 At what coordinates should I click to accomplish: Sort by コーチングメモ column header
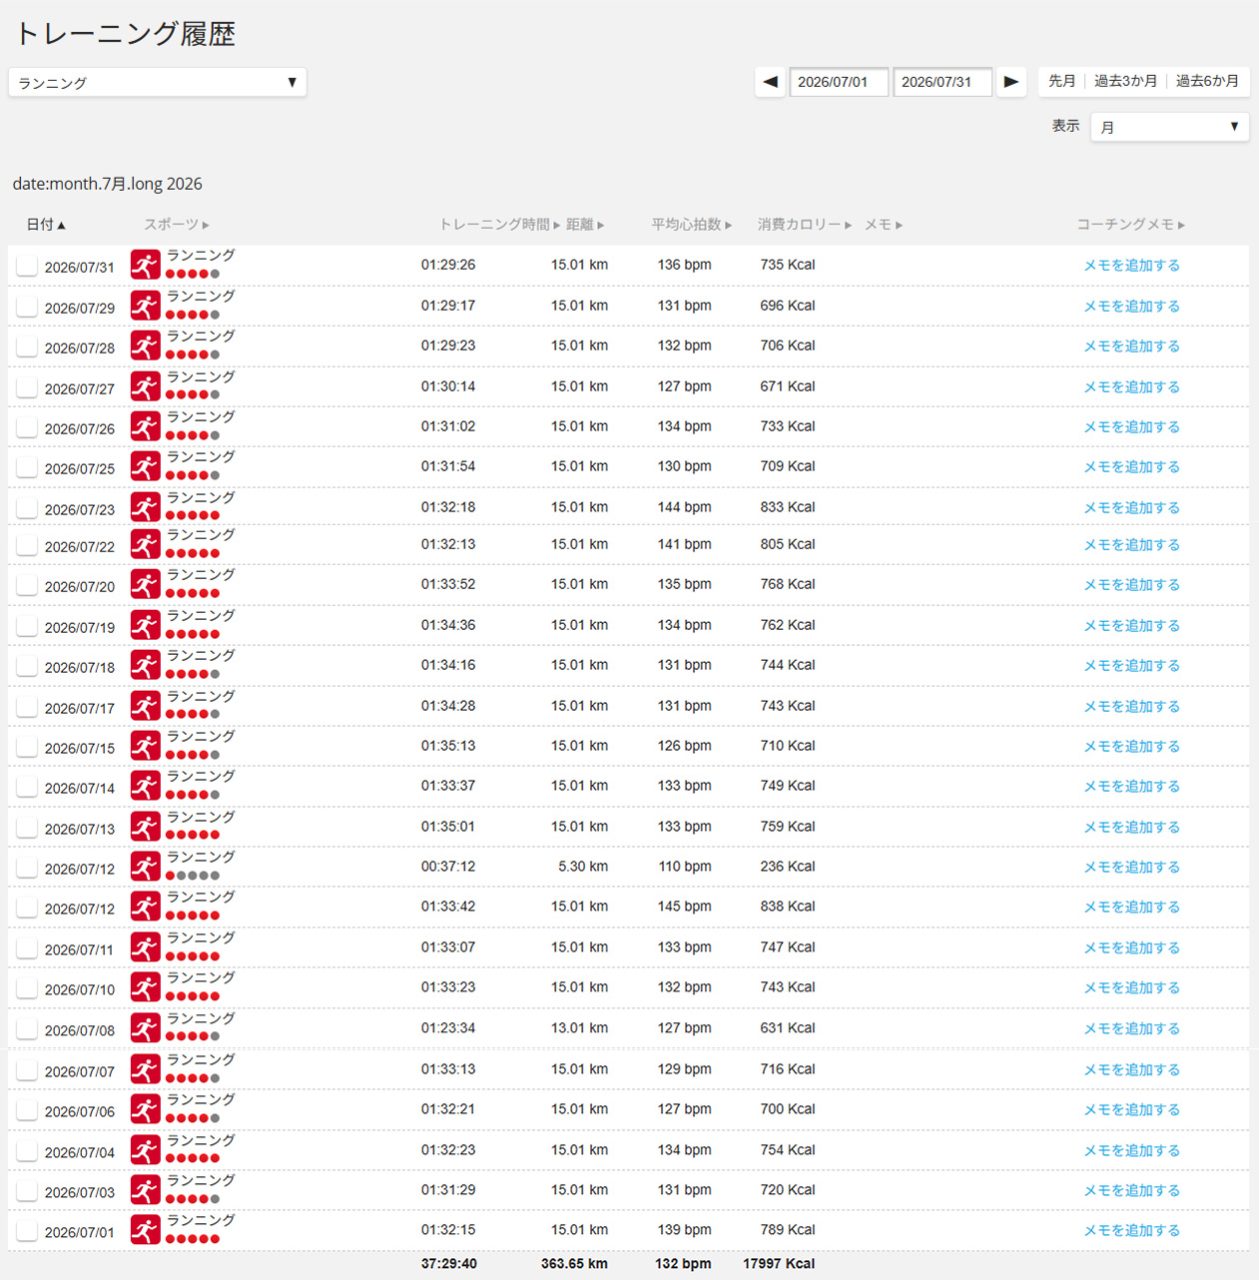pos(1131,225)
